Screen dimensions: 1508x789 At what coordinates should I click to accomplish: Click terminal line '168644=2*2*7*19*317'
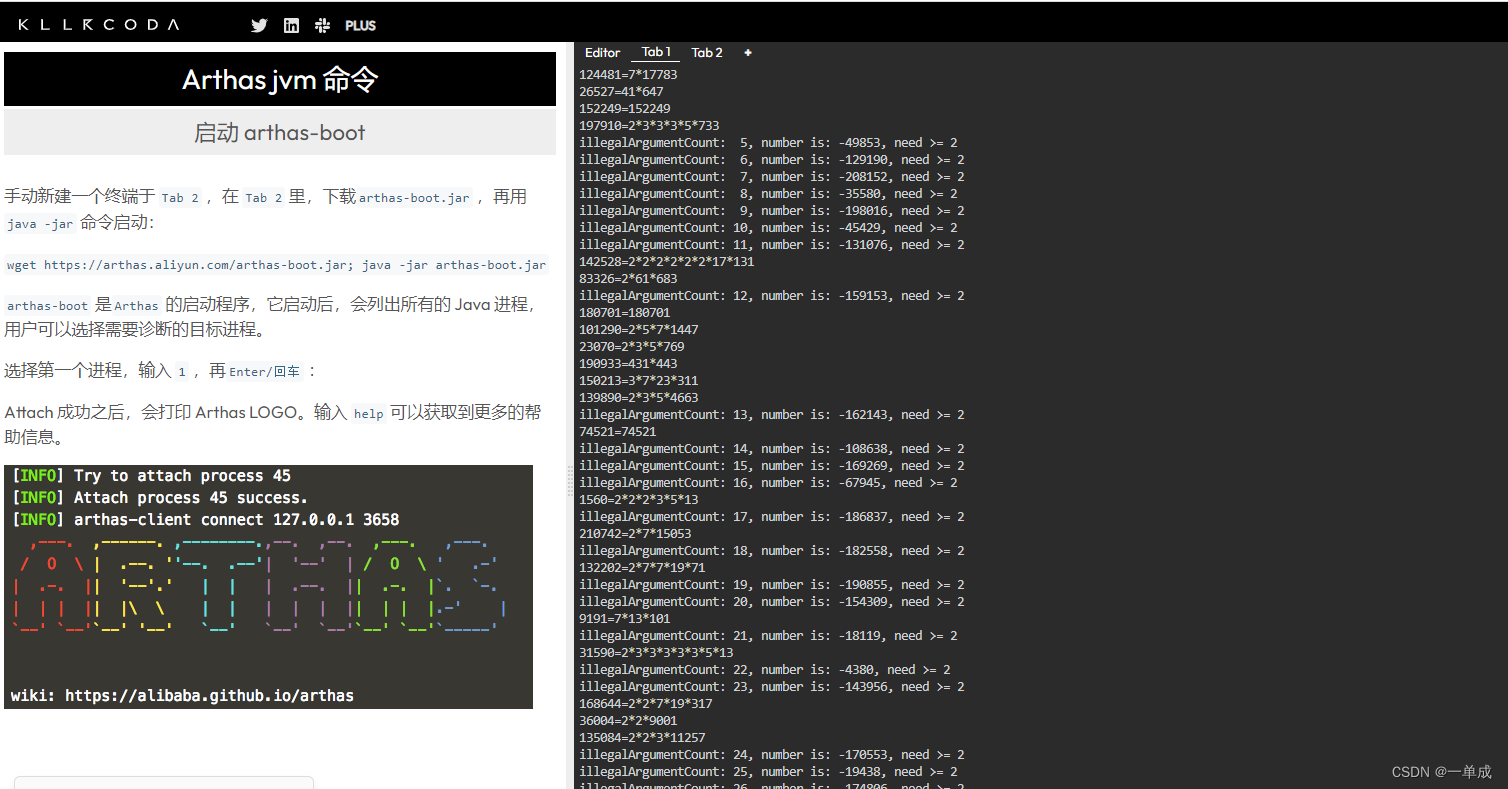point(646,704)
